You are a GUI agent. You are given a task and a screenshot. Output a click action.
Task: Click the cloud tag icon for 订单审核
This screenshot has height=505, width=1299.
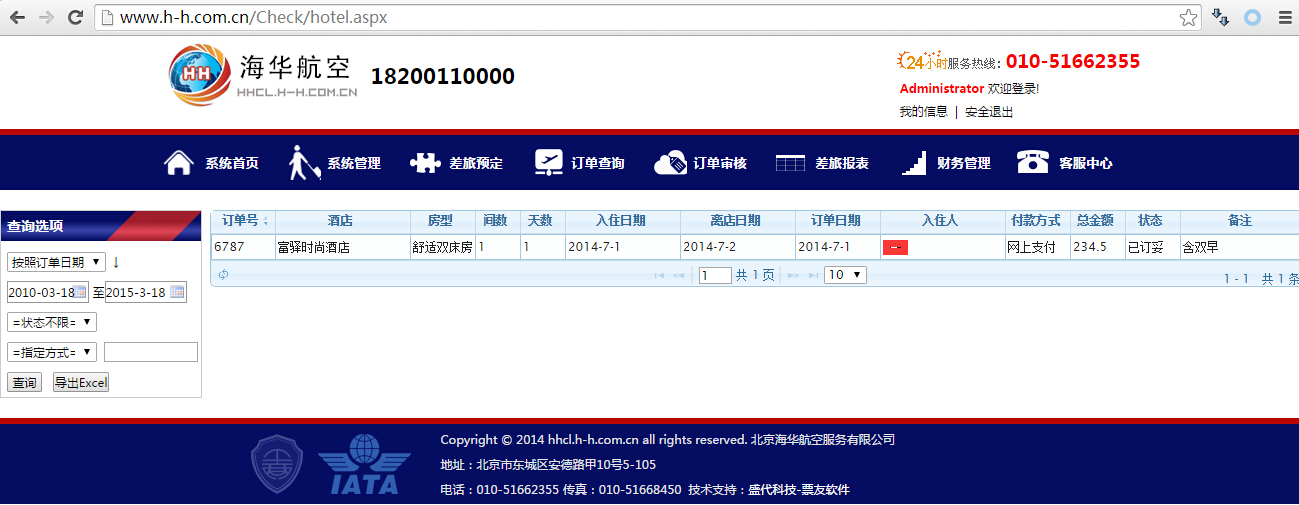(670, 163)
